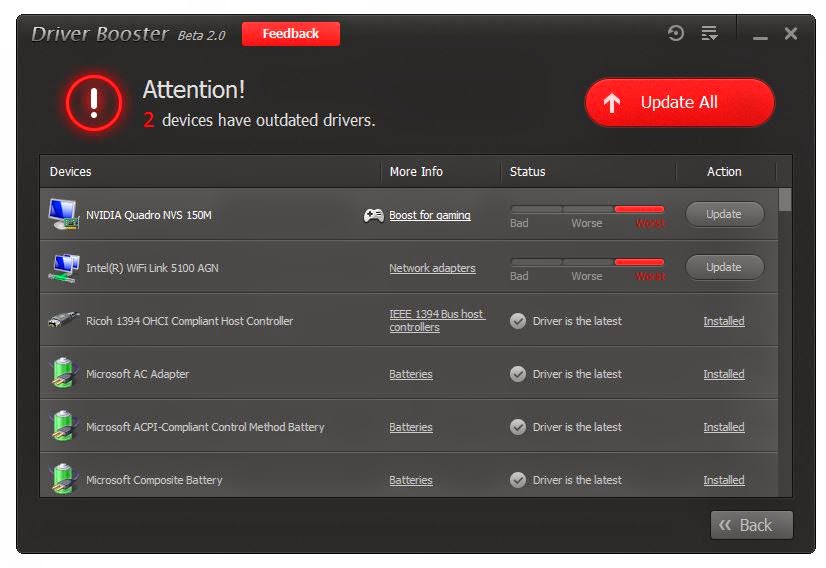Start updating all drivers with Update All
The width and height of the screenshot is (826, 568).
680,102
